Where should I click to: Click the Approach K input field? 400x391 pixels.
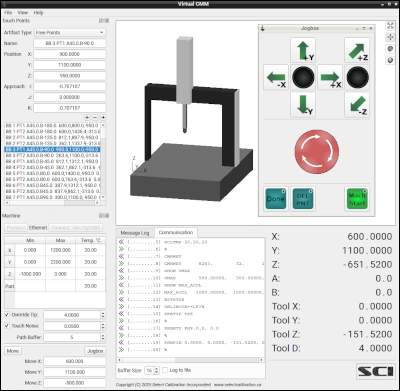pyautogui.click(x=70, y=108)
